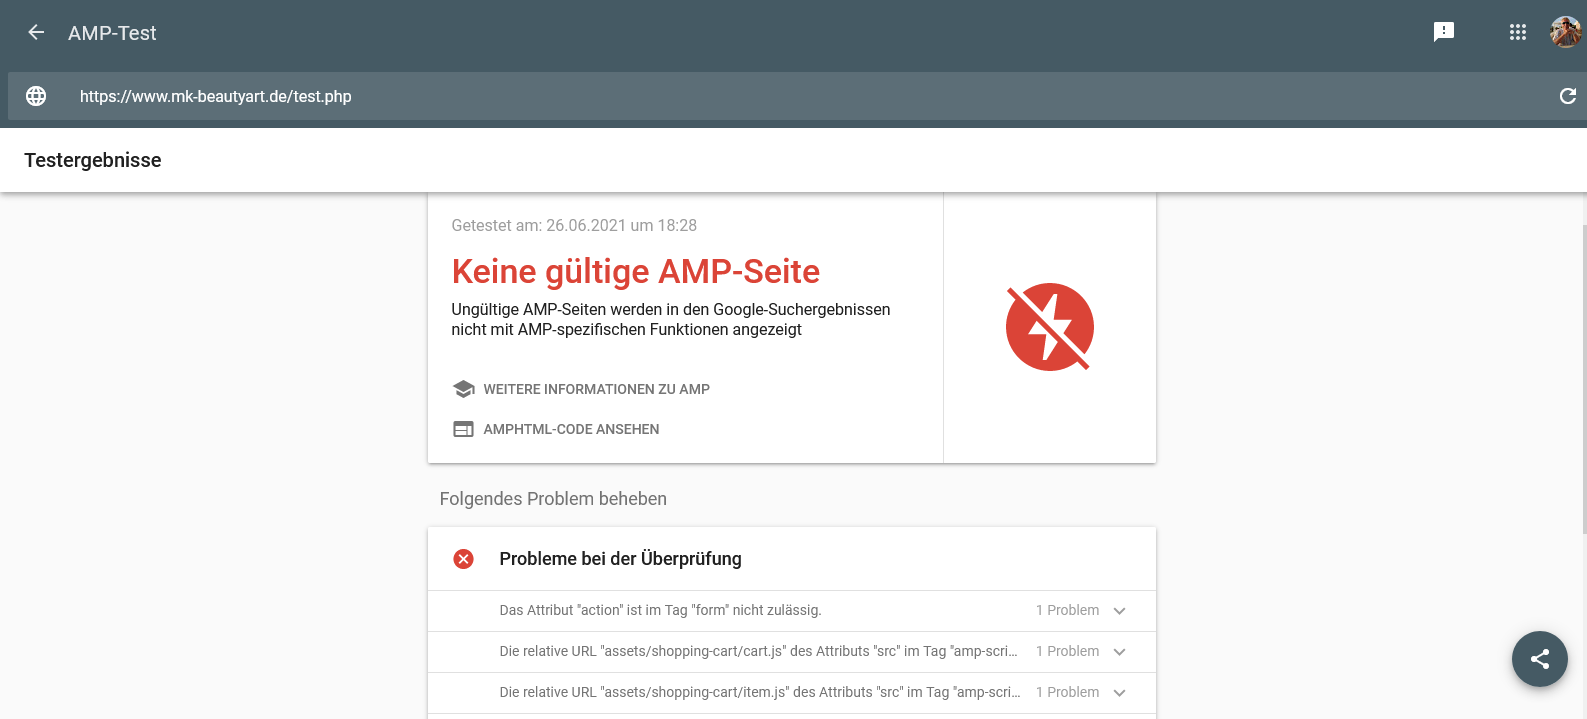
Task: Open AMPHTML-CODE ANSEHEN link
Action: (571, 429)
